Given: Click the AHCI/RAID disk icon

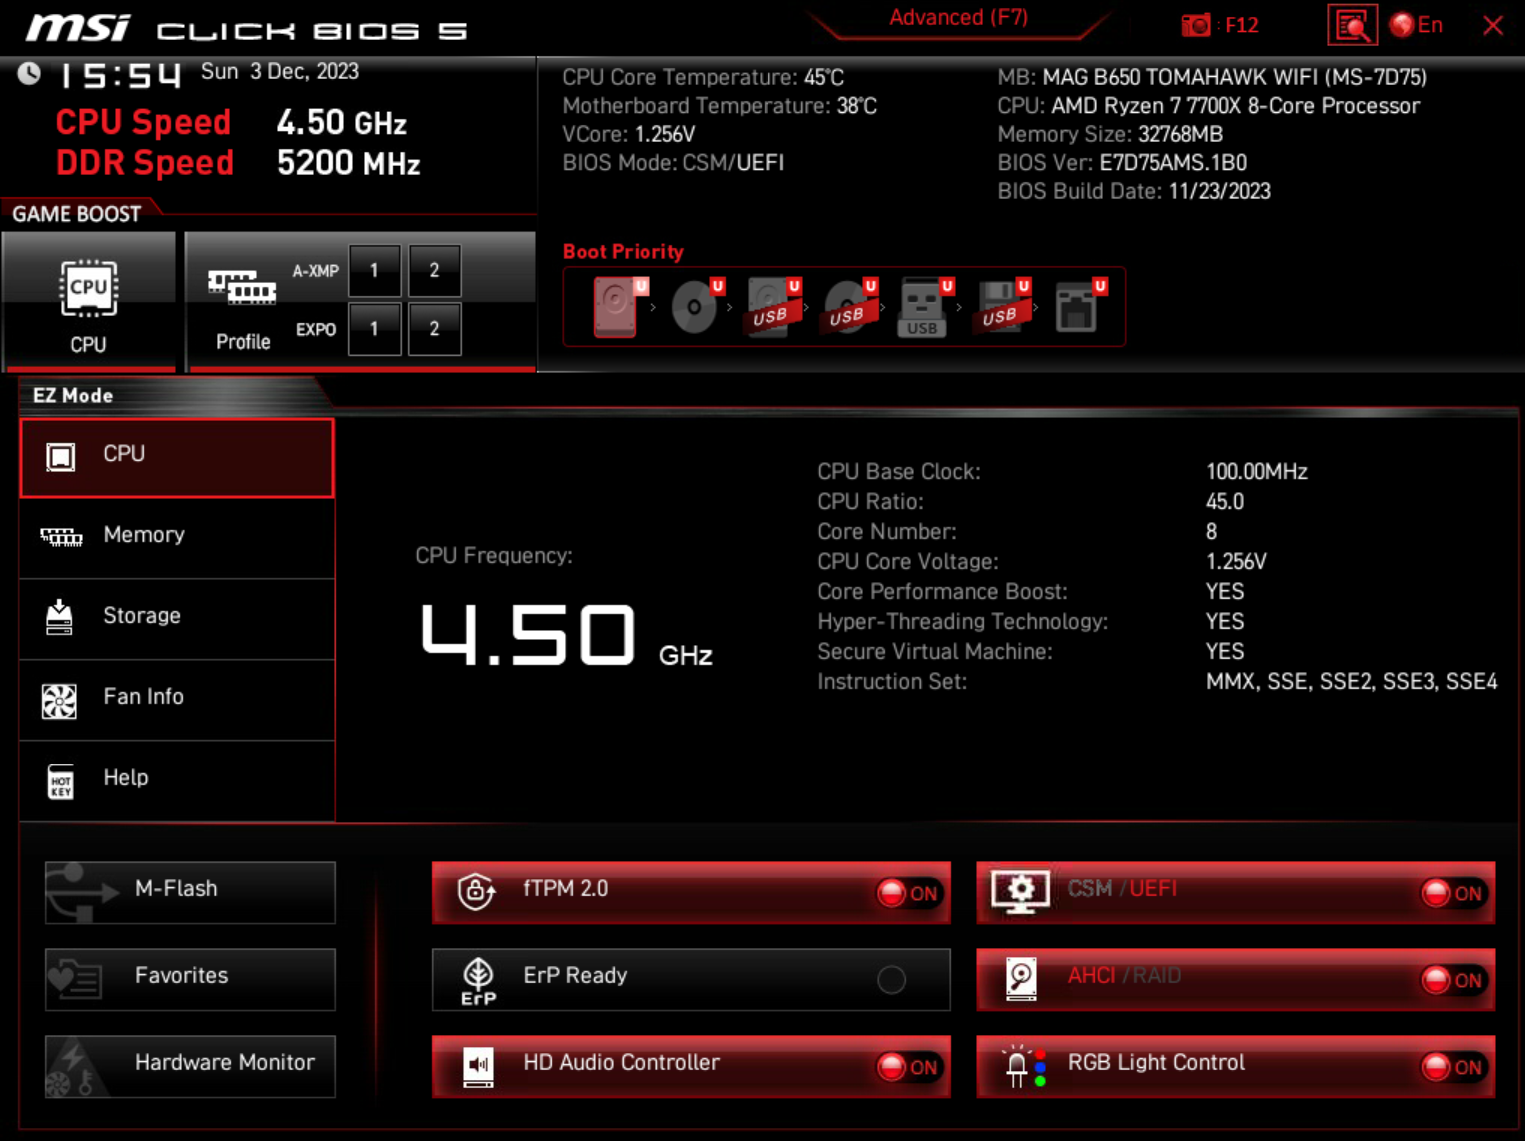Looking at the screenshot, I should (1021, 978).
